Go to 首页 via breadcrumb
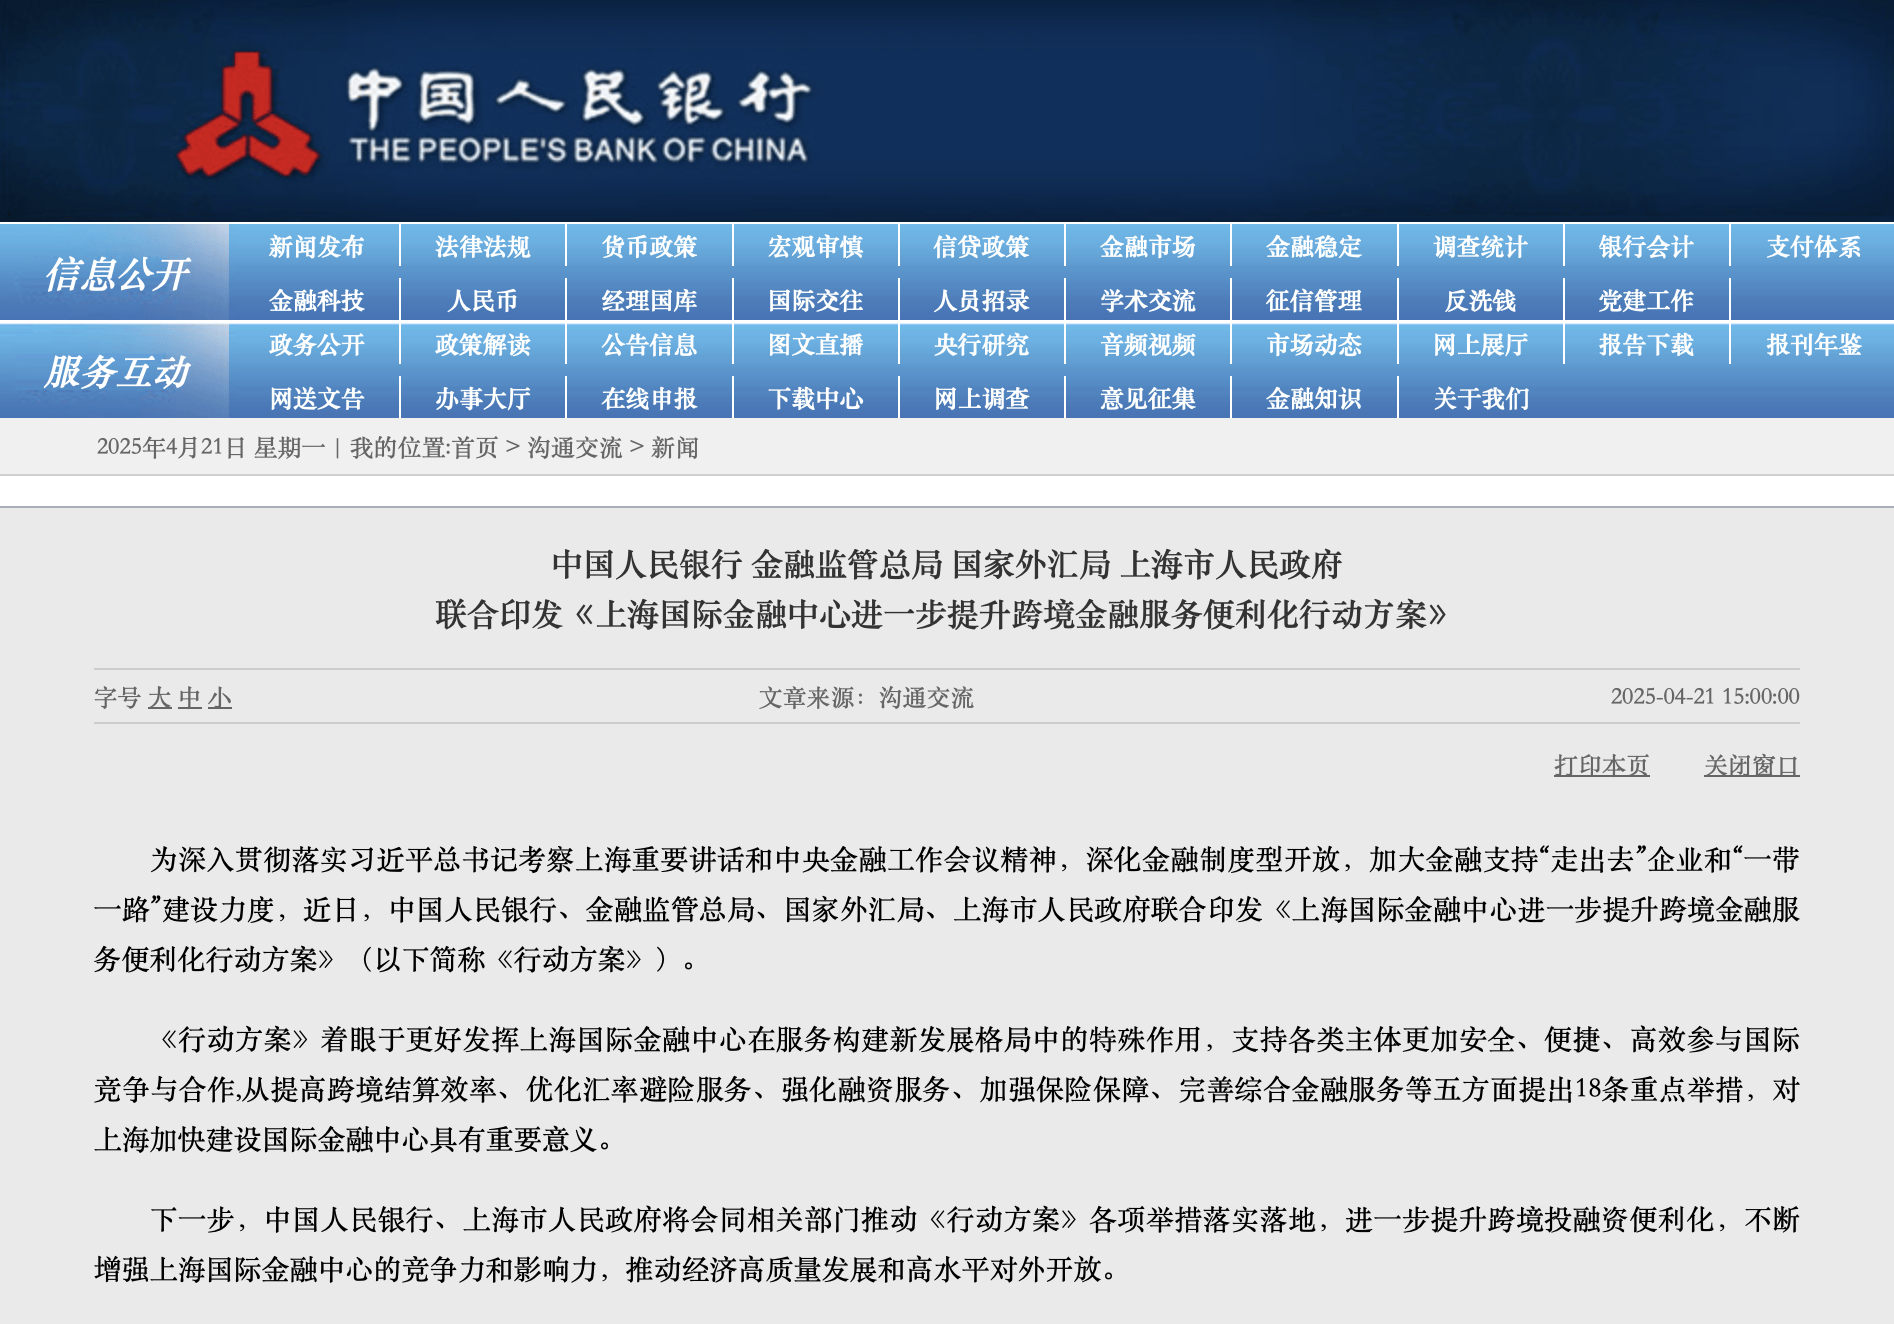Viewport: 1894px width, 1324px height. [475, 448]
